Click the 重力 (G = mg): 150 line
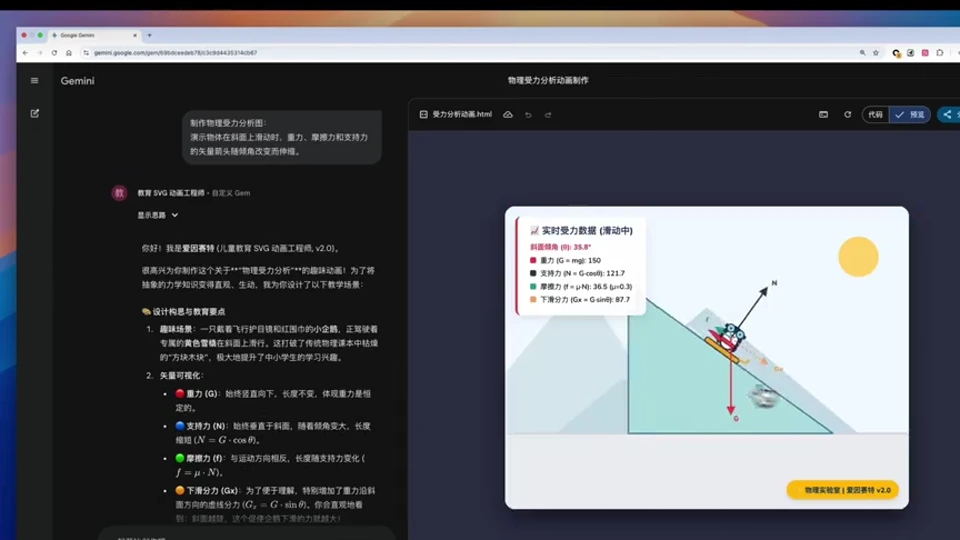The height and width of the screenshot is (540, 960). click(x=570, y=260)
